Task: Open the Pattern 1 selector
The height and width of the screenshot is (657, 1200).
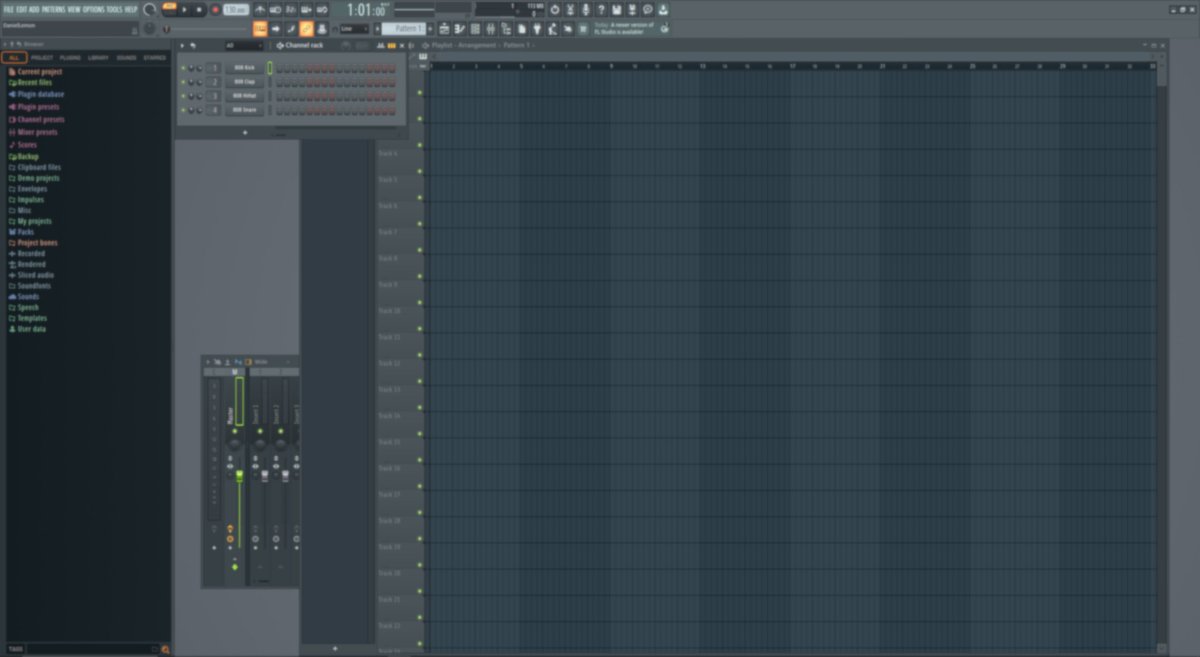Action: pyautogui.click(x=403, y=29)
